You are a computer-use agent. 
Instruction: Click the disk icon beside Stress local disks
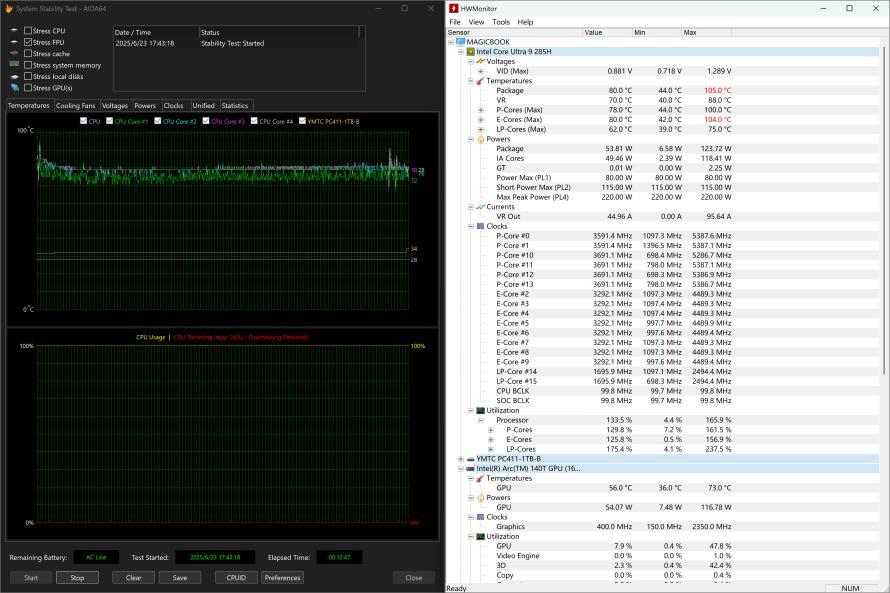14,76
